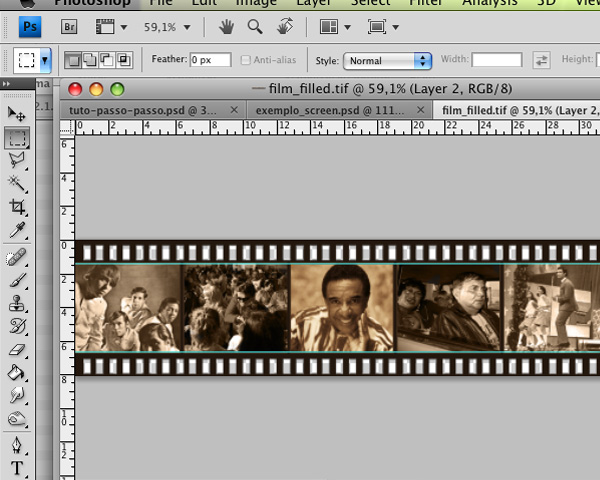Click the Feather value input field

click(x=211, y=61)
